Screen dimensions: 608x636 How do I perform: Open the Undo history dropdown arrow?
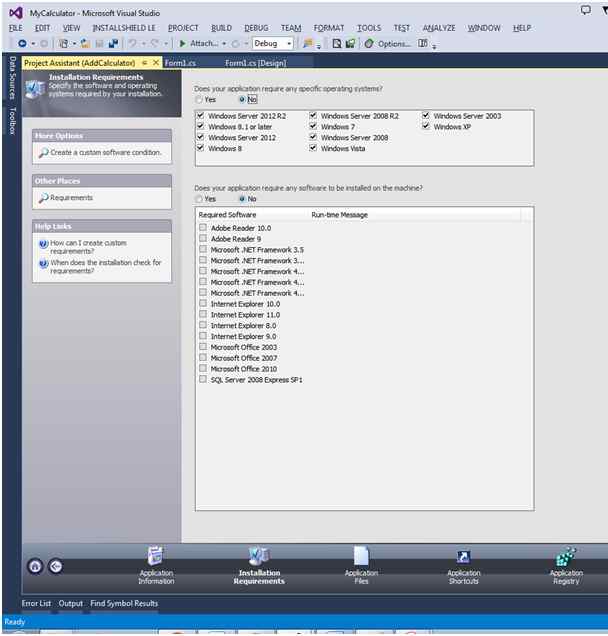point(143,43)
